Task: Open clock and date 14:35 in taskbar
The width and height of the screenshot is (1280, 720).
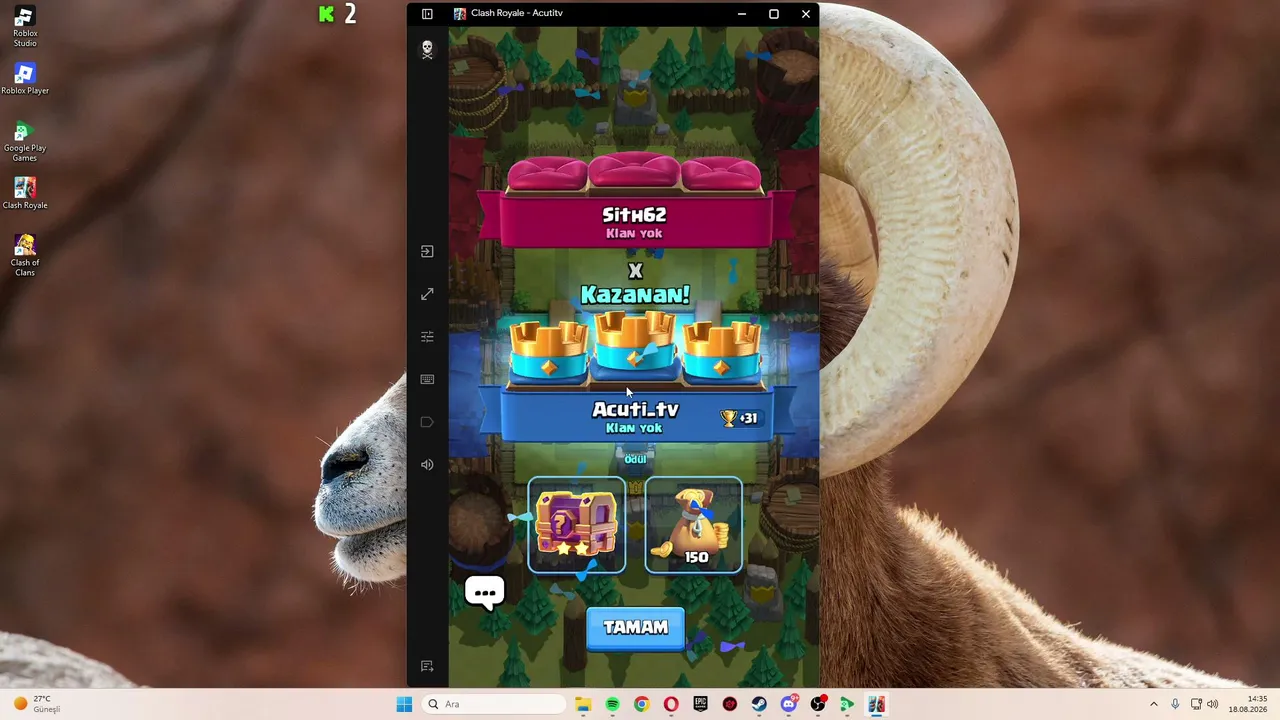Action: coord(1248,704)
